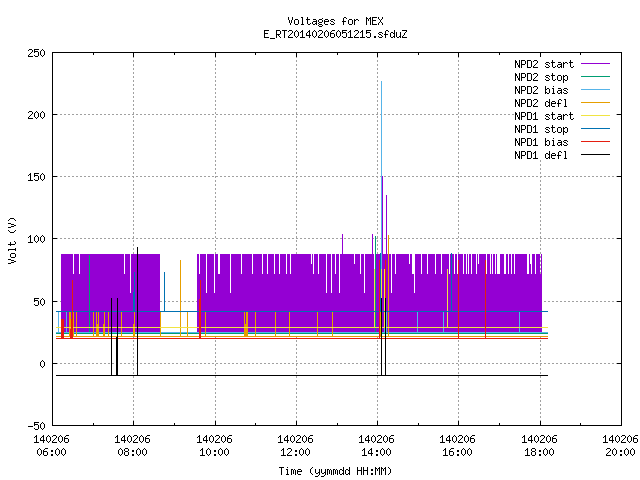Click the tall light blue NPD2 bias spike peak
Image resolution: width=640 pixels, height=480 pixels.
382,82
